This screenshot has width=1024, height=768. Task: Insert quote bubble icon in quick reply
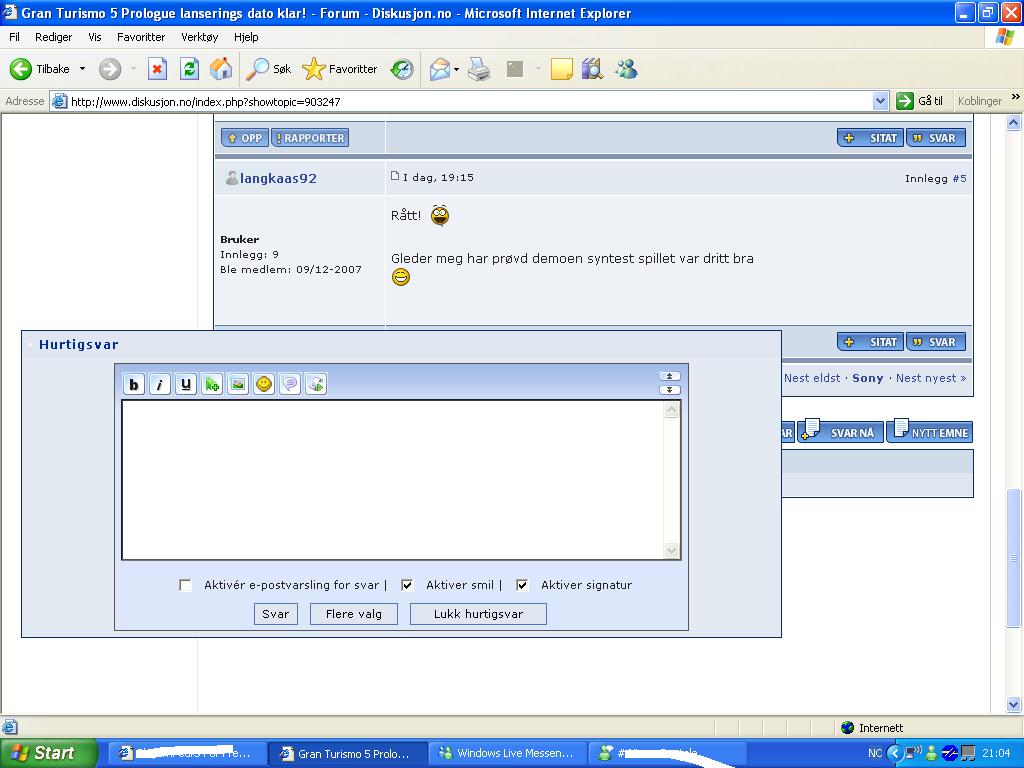click(290, 384)
